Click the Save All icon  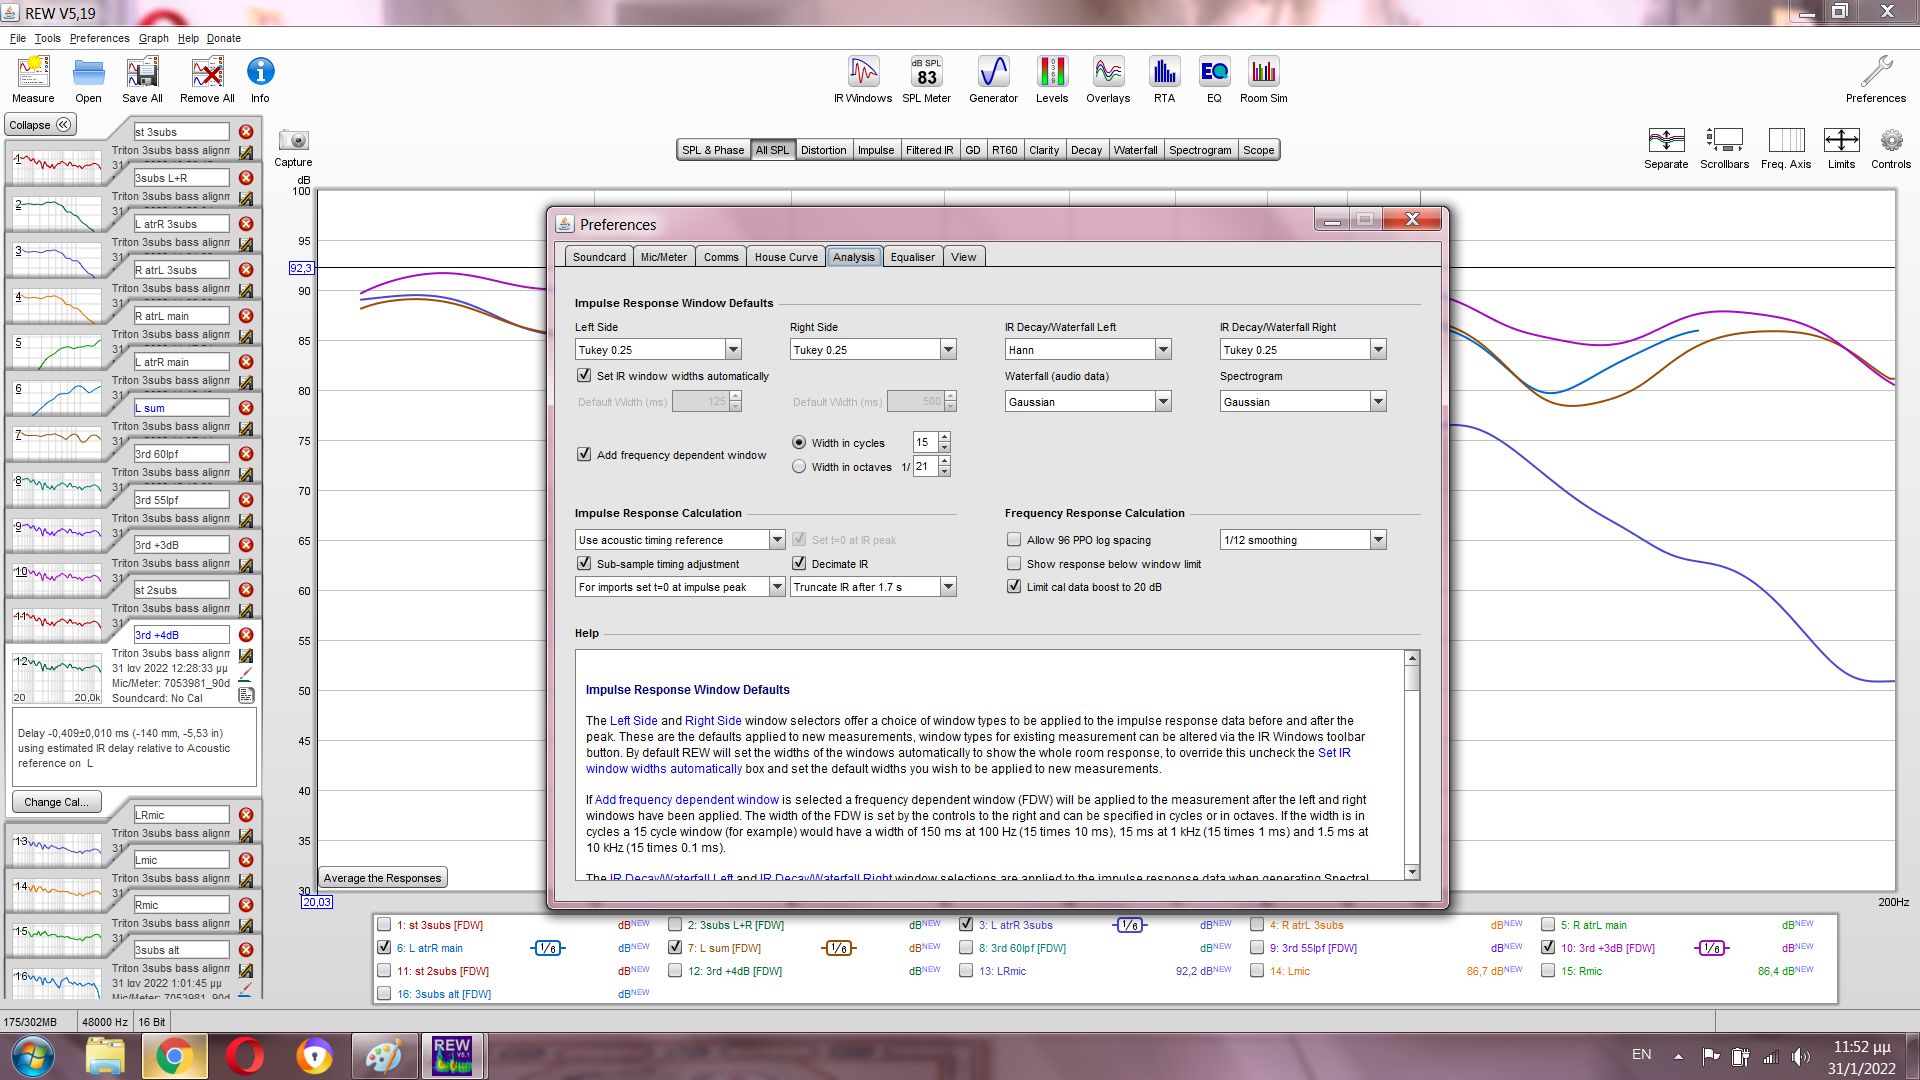142,79
